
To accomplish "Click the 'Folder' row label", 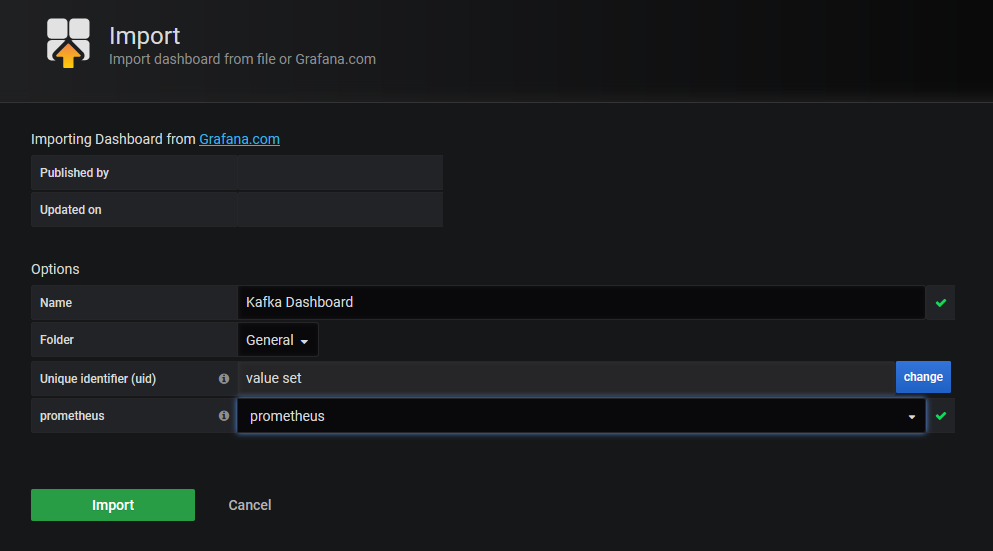I will [x=56, y=340].
